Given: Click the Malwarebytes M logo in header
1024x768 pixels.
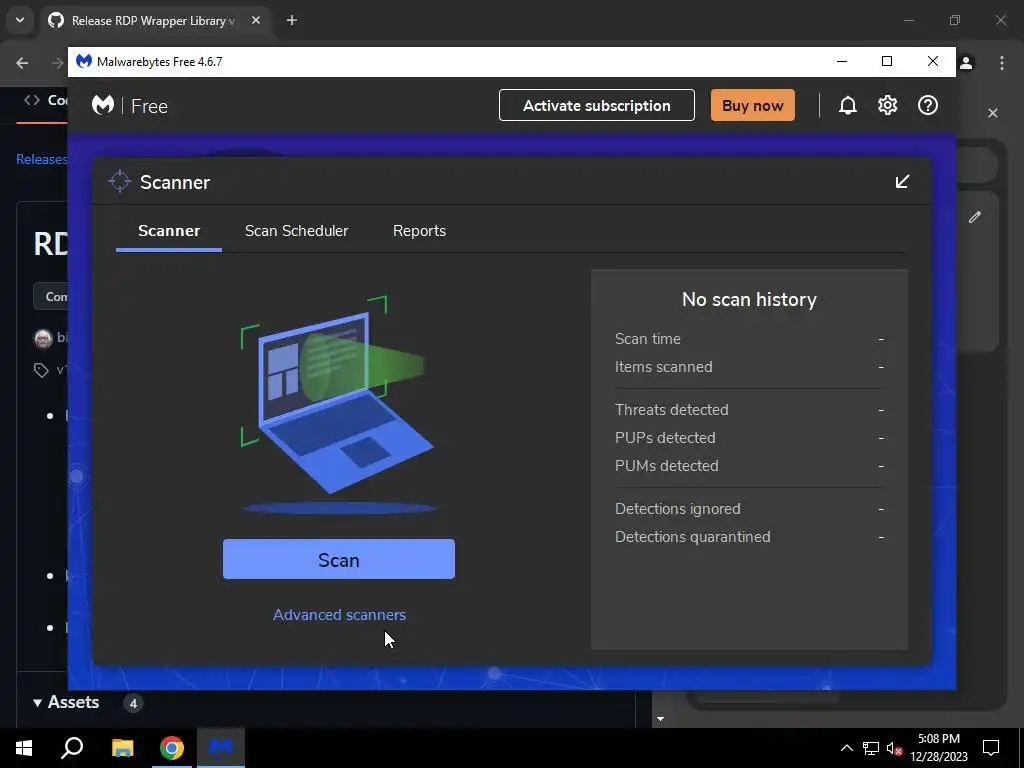Looking at the screenshot, I should coord(103,105).
